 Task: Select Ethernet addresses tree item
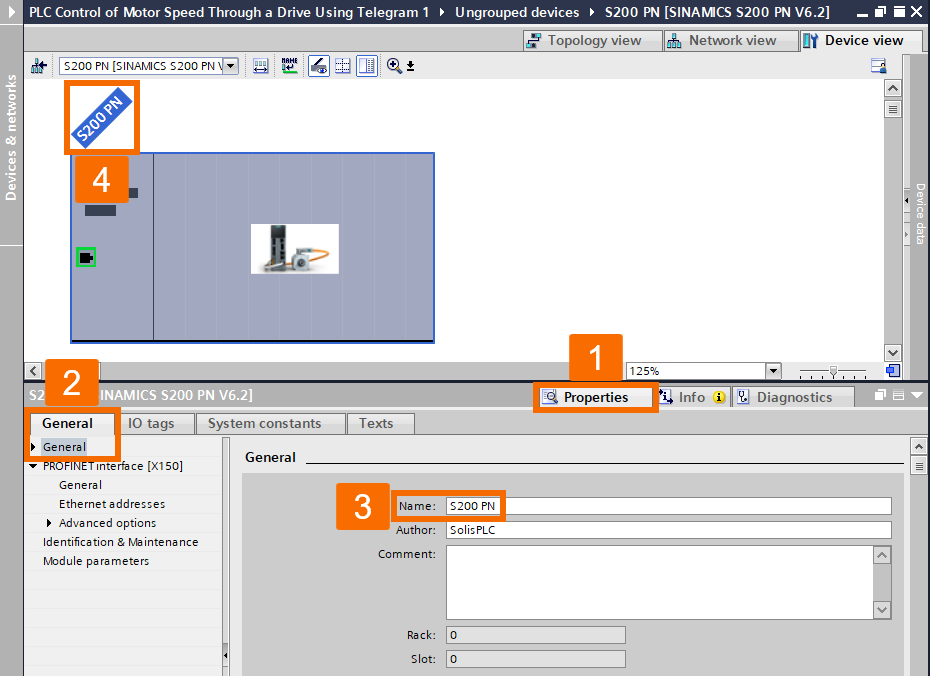(x=112, y=504)
